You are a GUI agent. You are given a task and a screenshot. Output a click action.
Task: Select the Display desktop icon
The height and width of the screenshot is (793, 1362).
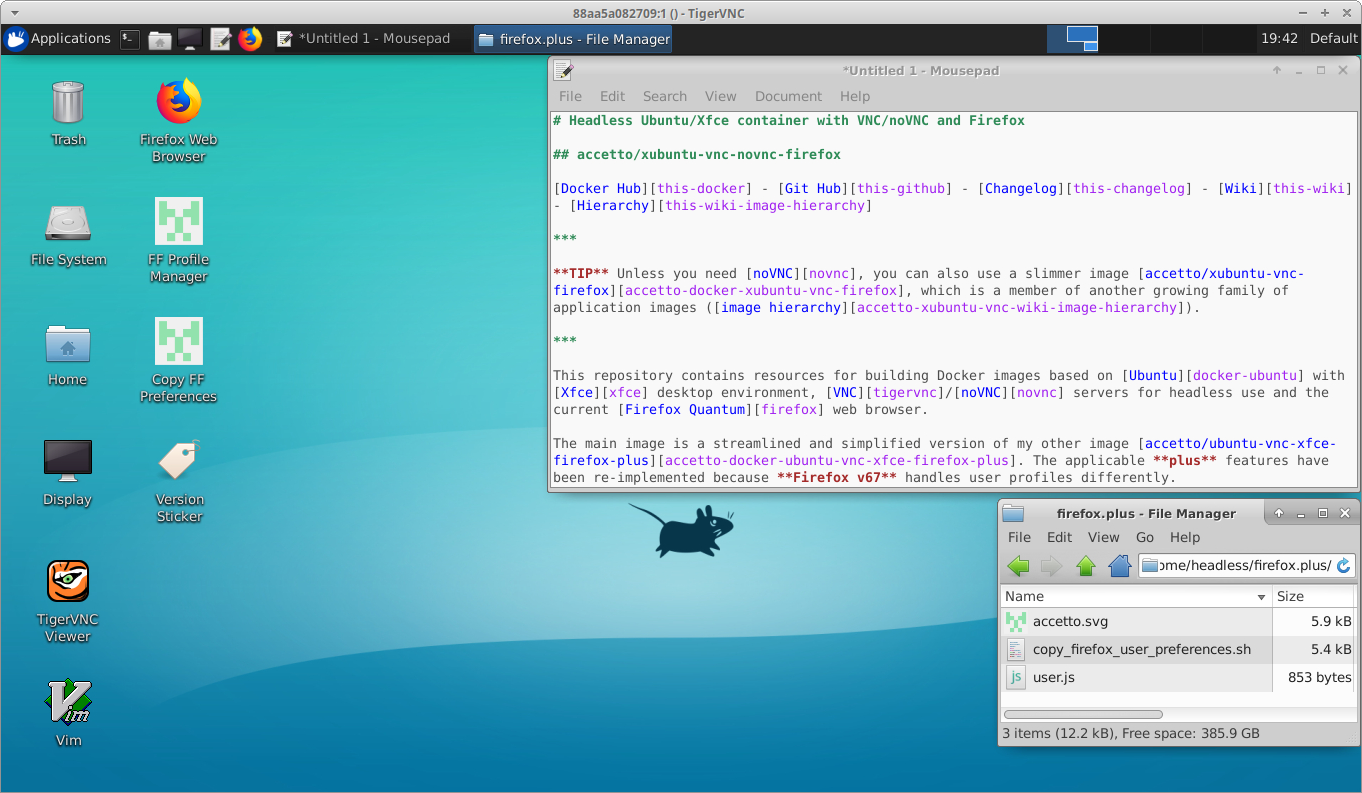pos(68,472)
